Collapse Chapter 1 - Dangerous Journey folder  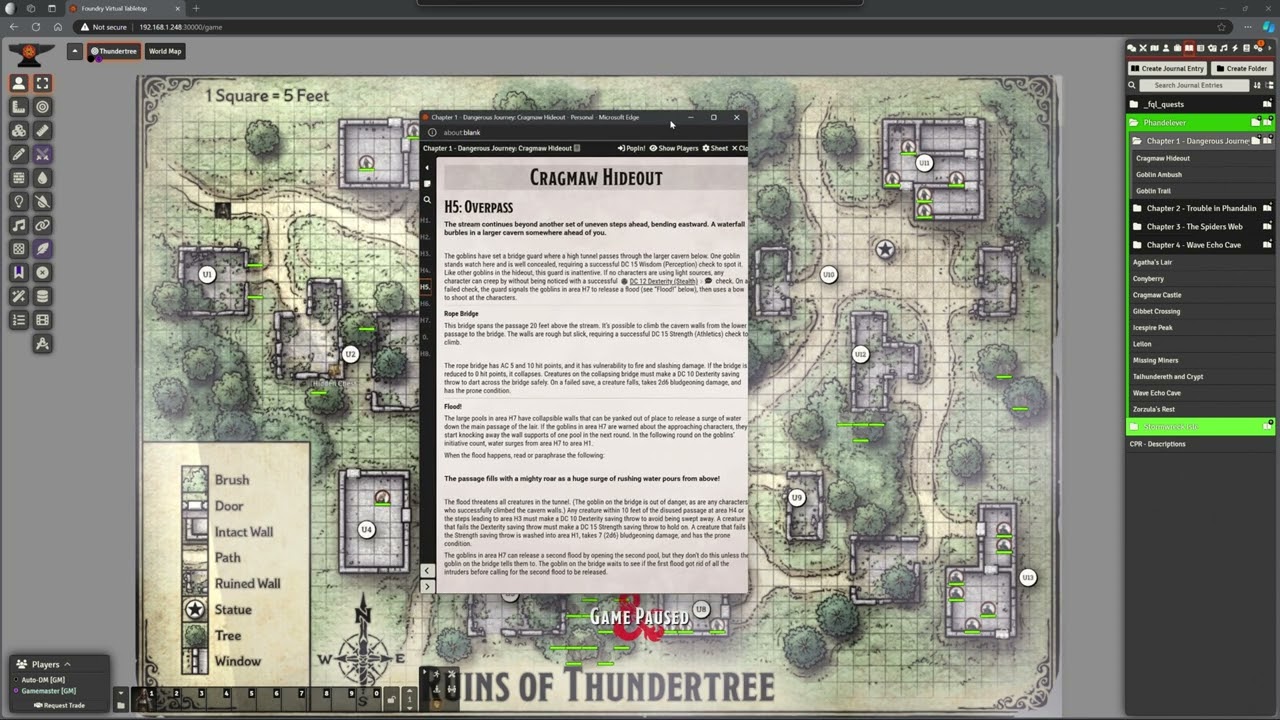(1202, 141)
